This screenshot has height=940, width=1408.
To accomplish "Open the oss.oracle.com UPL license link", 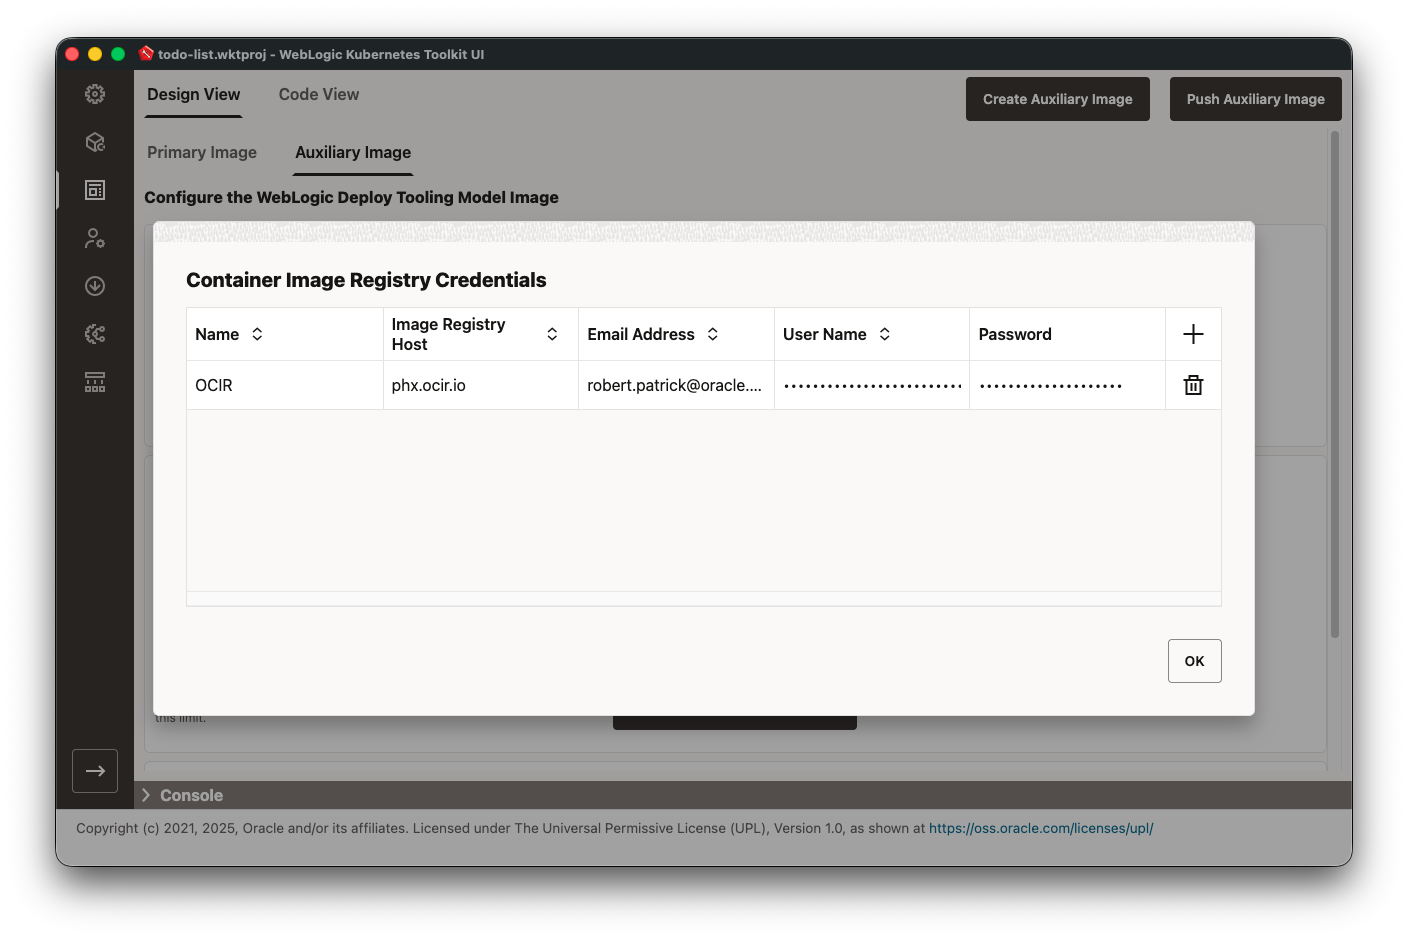I will 1040,828.
